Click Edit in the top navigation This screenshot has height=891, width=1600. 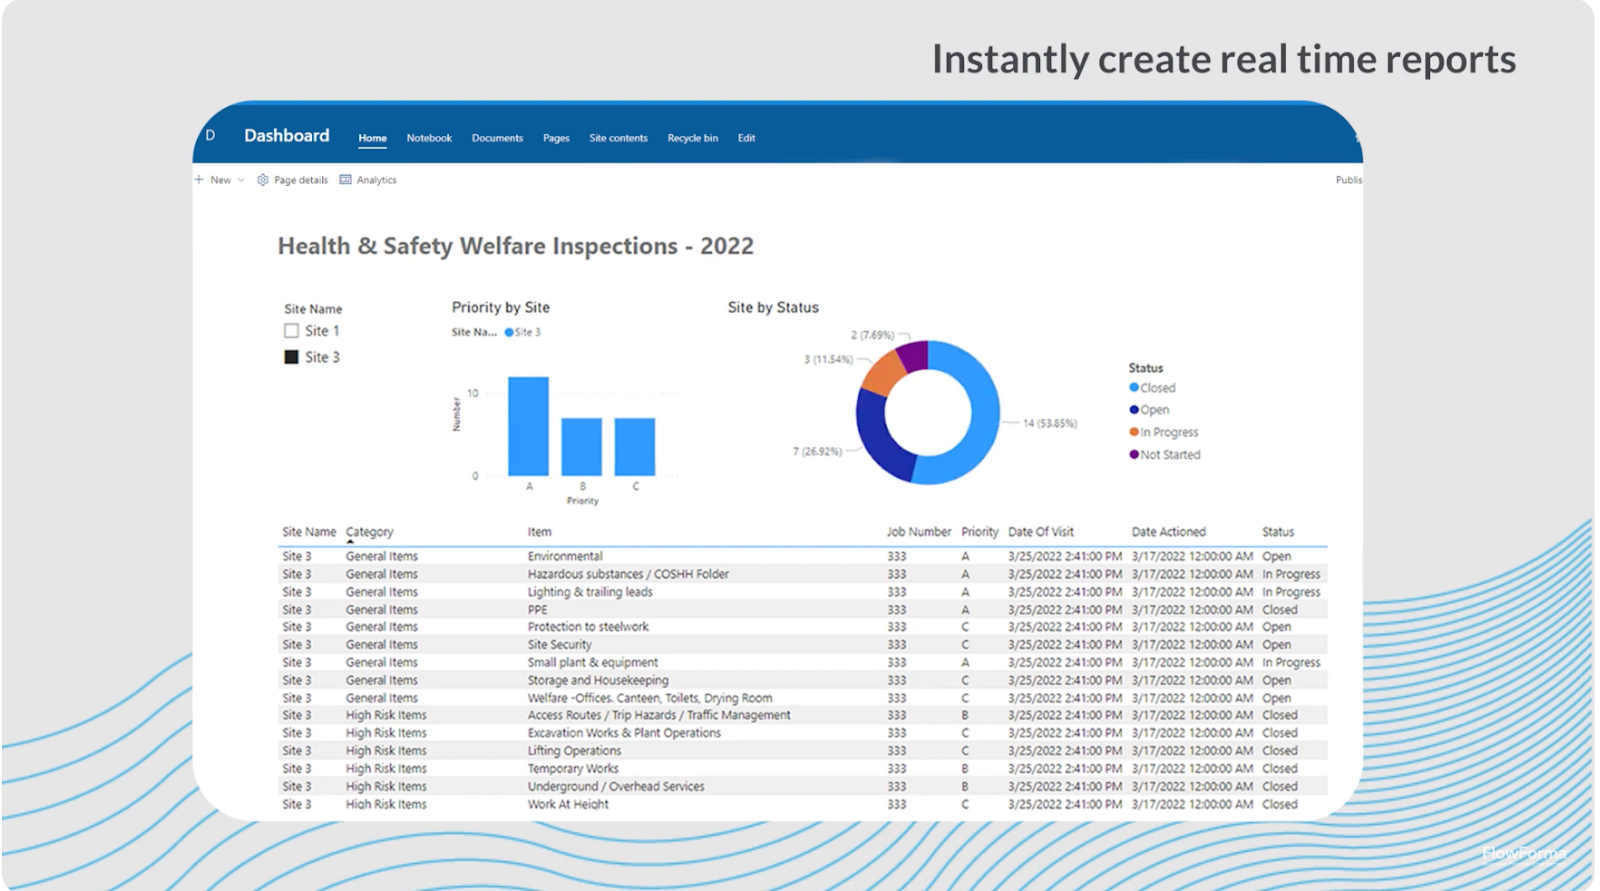click(746, 138)
